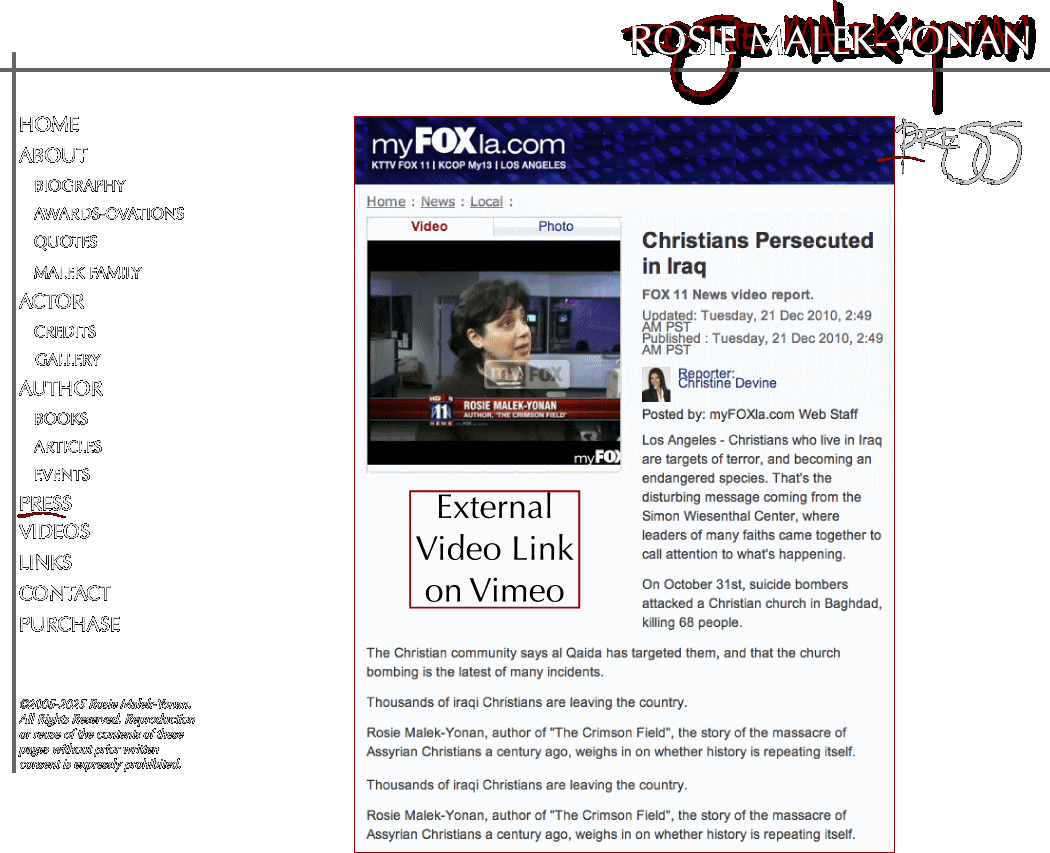The height and width of the screenshot is (853, 1050).
Task: Open the news video thumbnail
Action: click(x=494, y=353)
